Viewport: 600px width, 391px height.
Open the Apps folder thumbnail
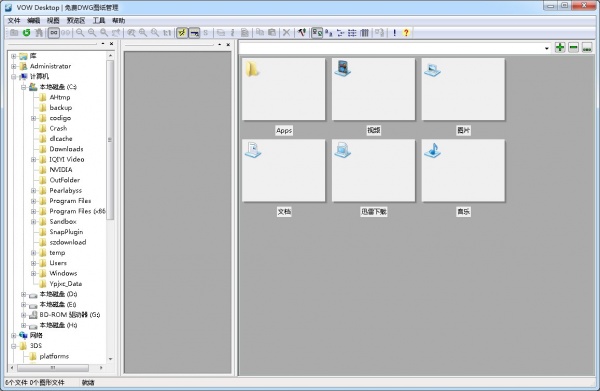point(284,89)
